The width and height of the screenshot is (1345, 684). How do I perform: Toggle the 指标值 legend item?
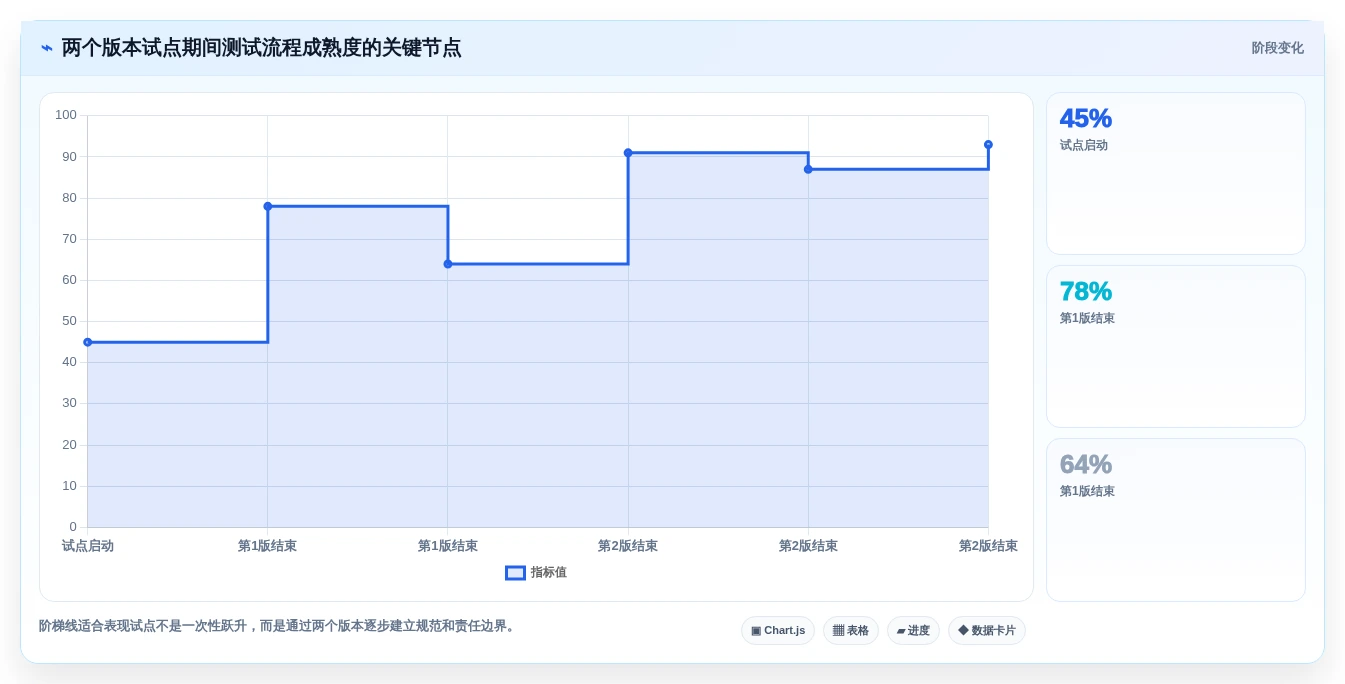click(536, 573)
